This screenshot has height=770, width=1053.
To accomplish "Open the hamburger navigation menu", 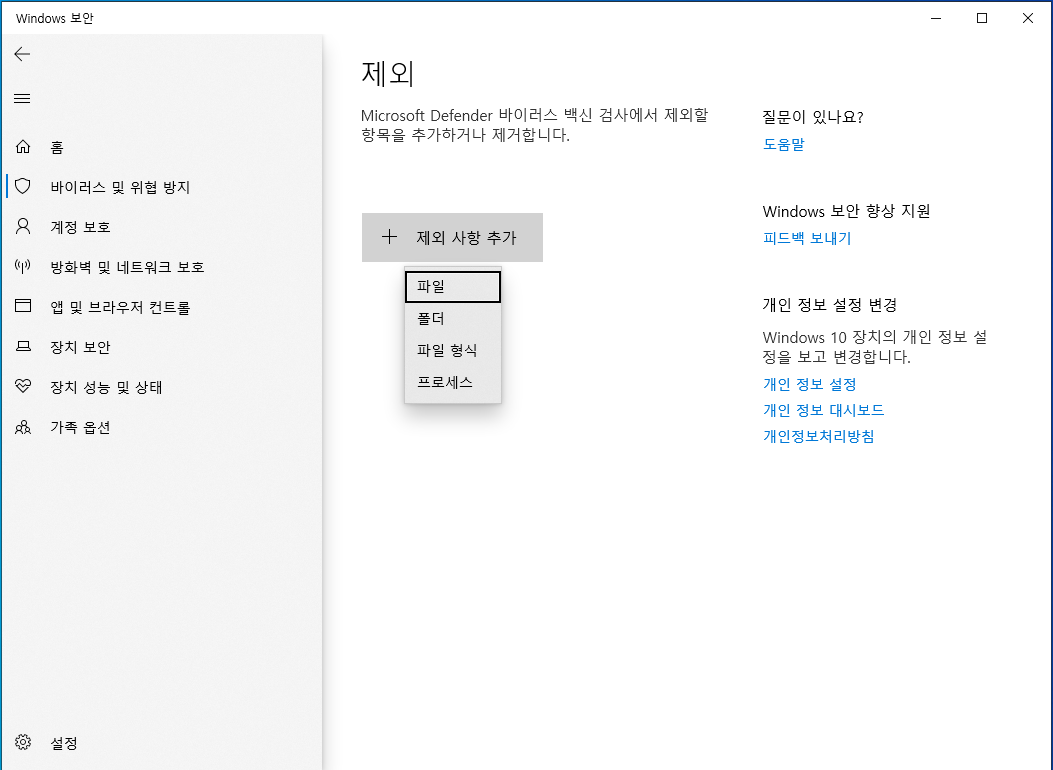I will point(22,99).
